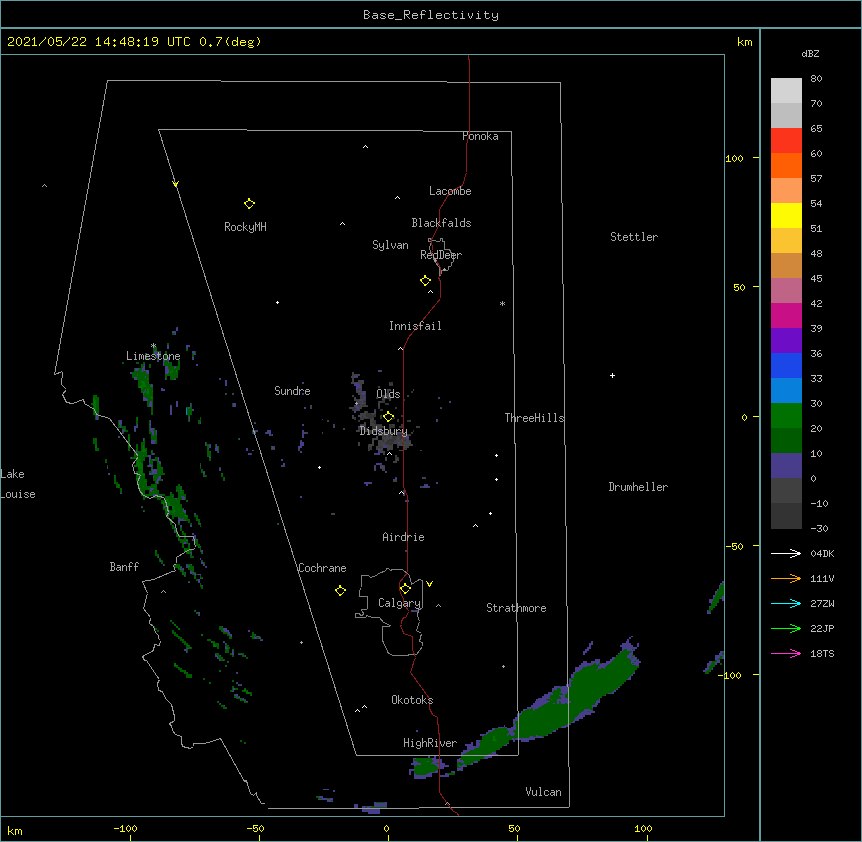Click the Limestone label
This screenshot has width=862, height=842.
pos(153,356)
